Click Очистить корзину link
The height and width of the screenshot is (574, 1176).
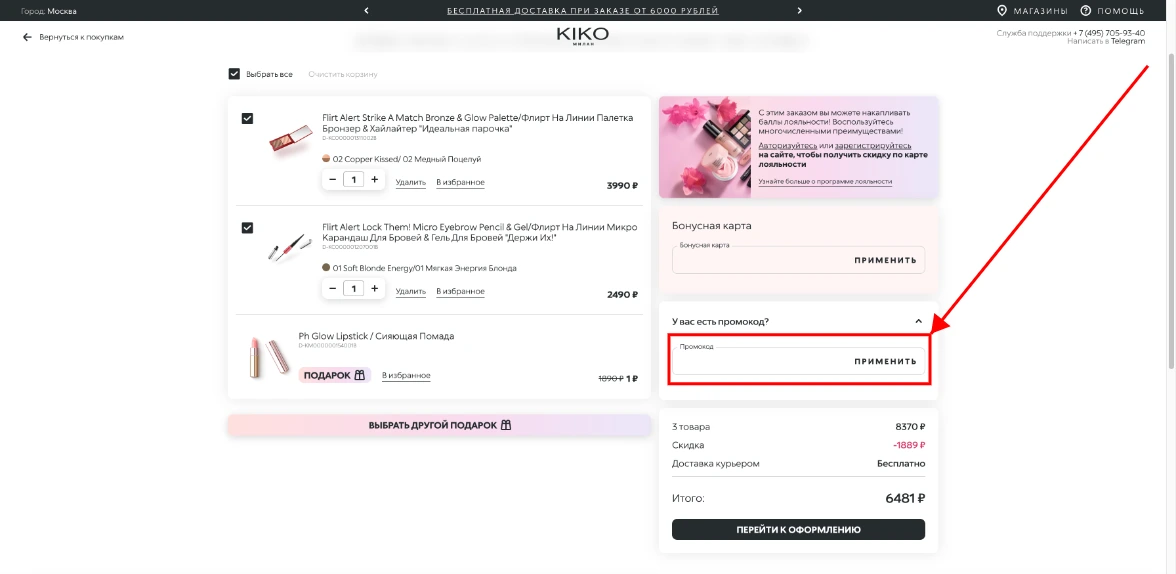[x=343, y=74]
